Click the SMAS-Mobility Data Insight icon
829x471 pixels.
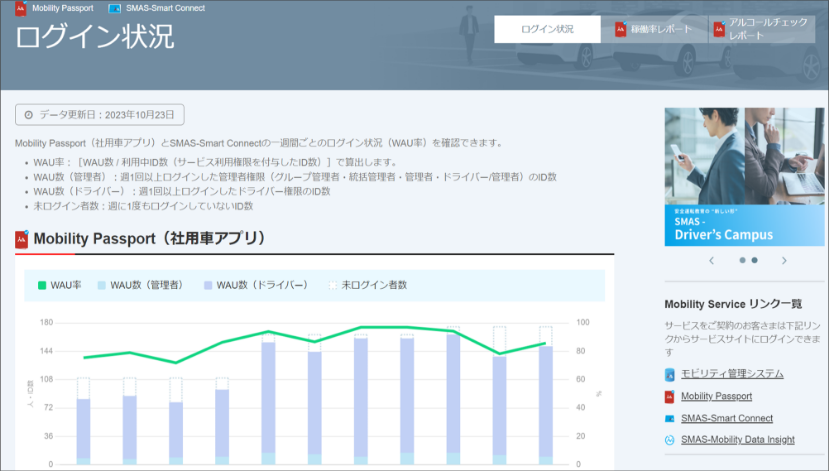pos(669,440)
